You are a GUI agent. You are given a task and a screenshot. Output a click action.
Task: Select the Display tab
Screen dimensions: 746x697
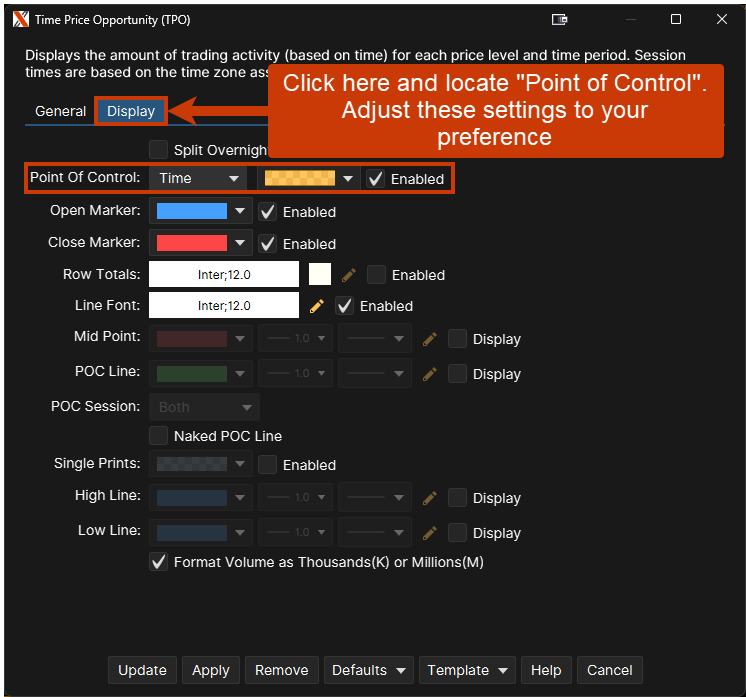click(131, 111)
